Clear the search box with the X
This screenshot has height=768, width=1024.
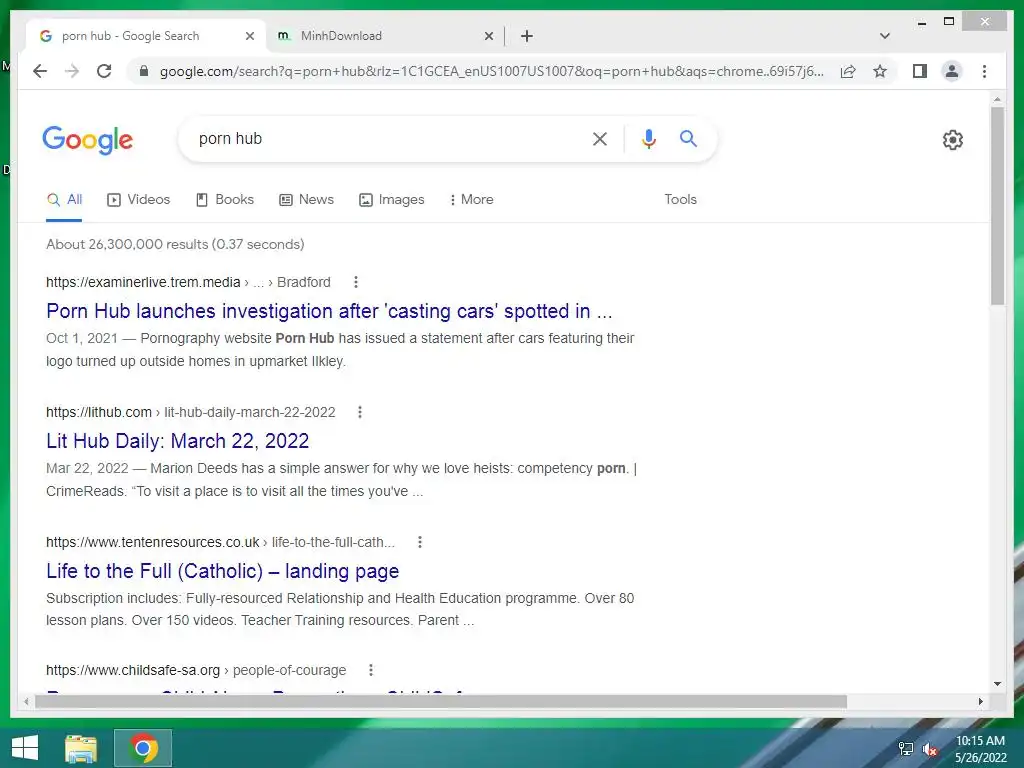[600, 138]
